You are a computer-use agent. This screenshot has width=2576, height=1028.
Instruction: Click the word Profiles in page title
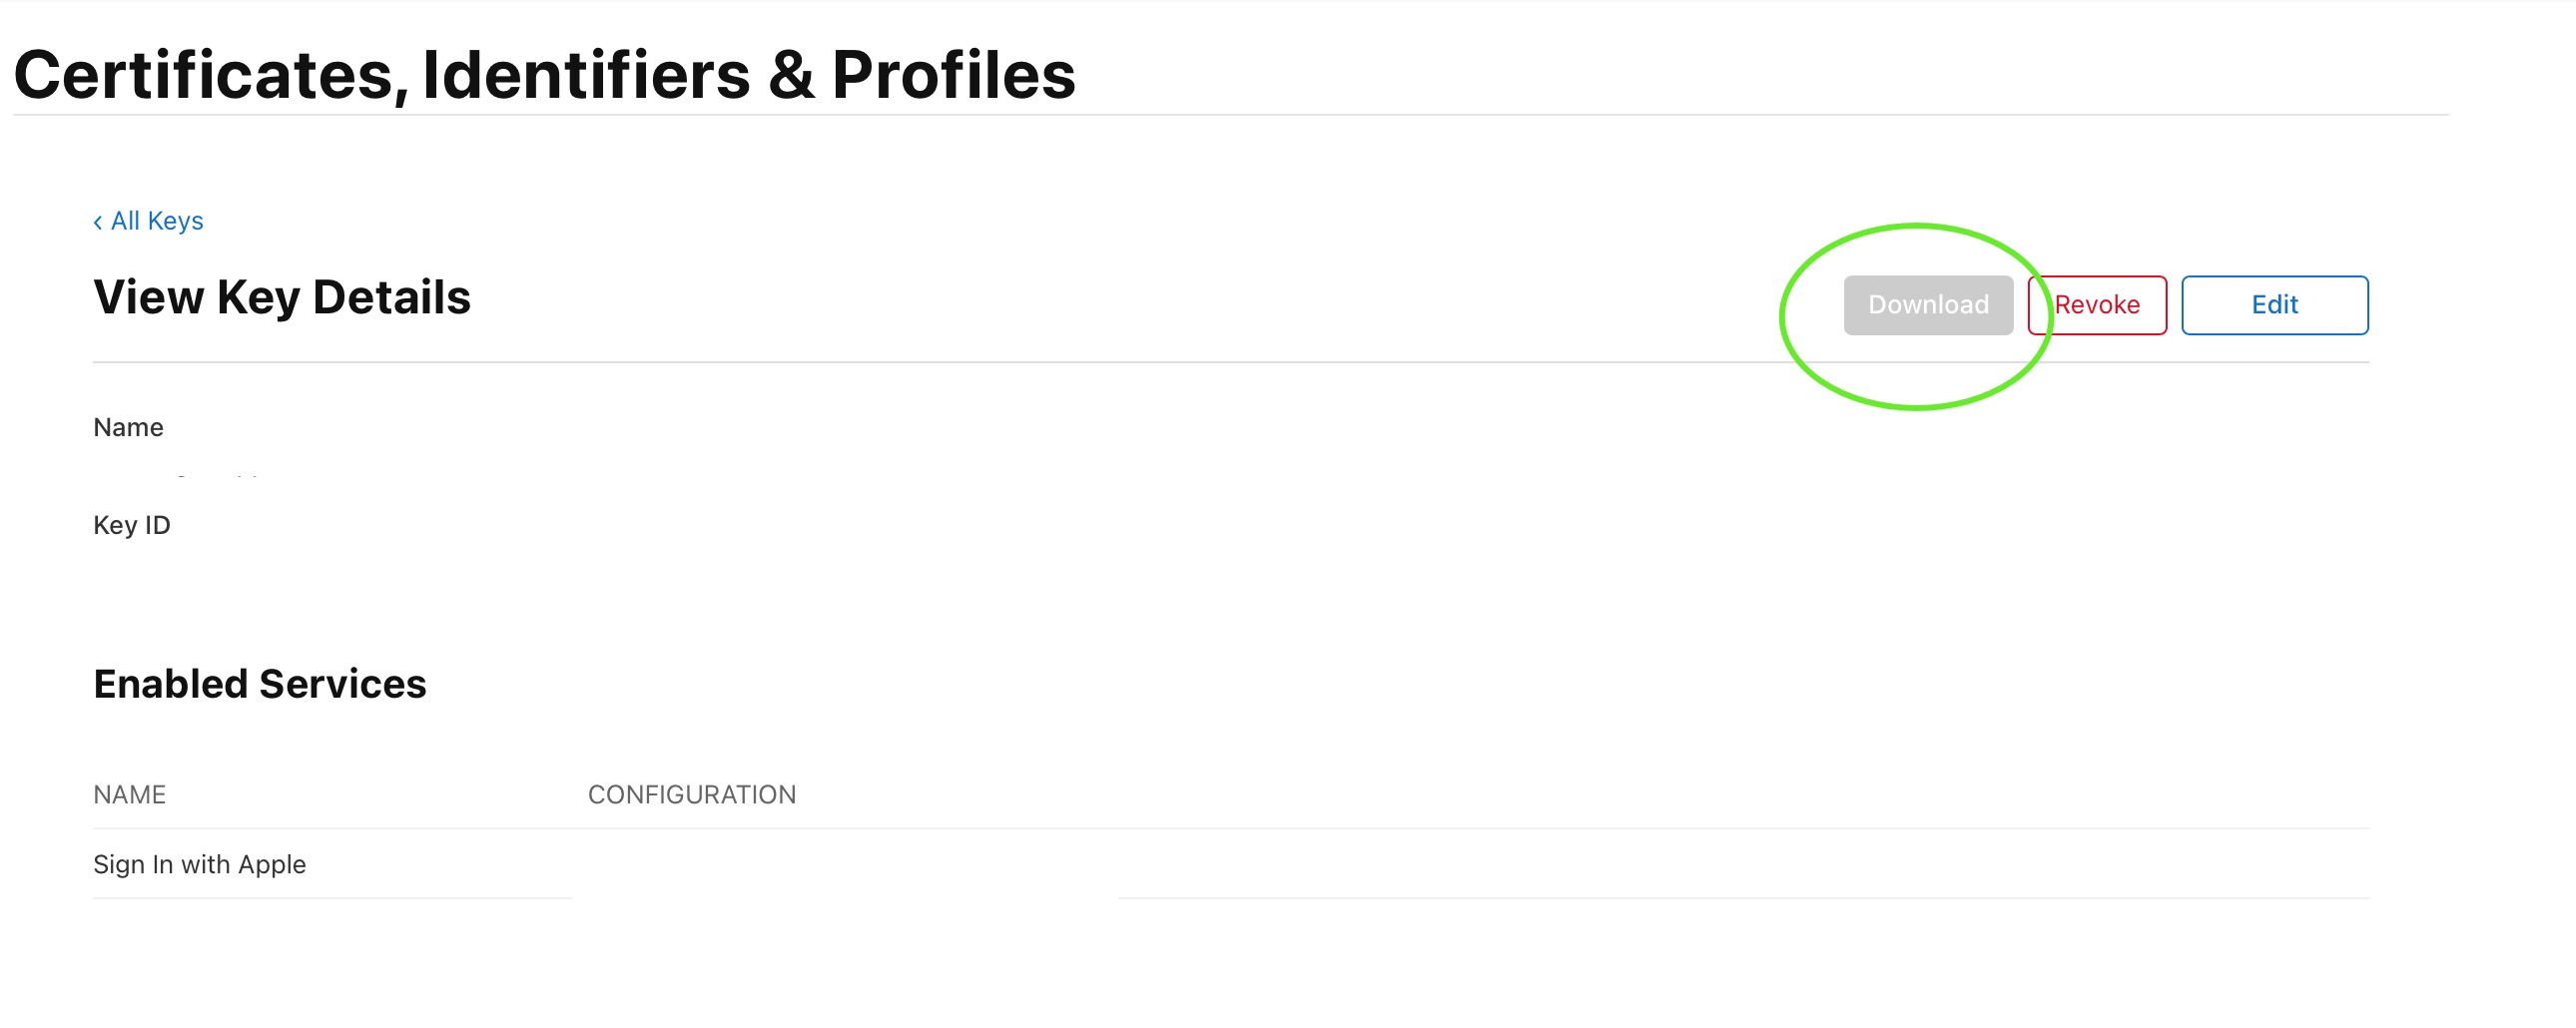click(953, 76)
